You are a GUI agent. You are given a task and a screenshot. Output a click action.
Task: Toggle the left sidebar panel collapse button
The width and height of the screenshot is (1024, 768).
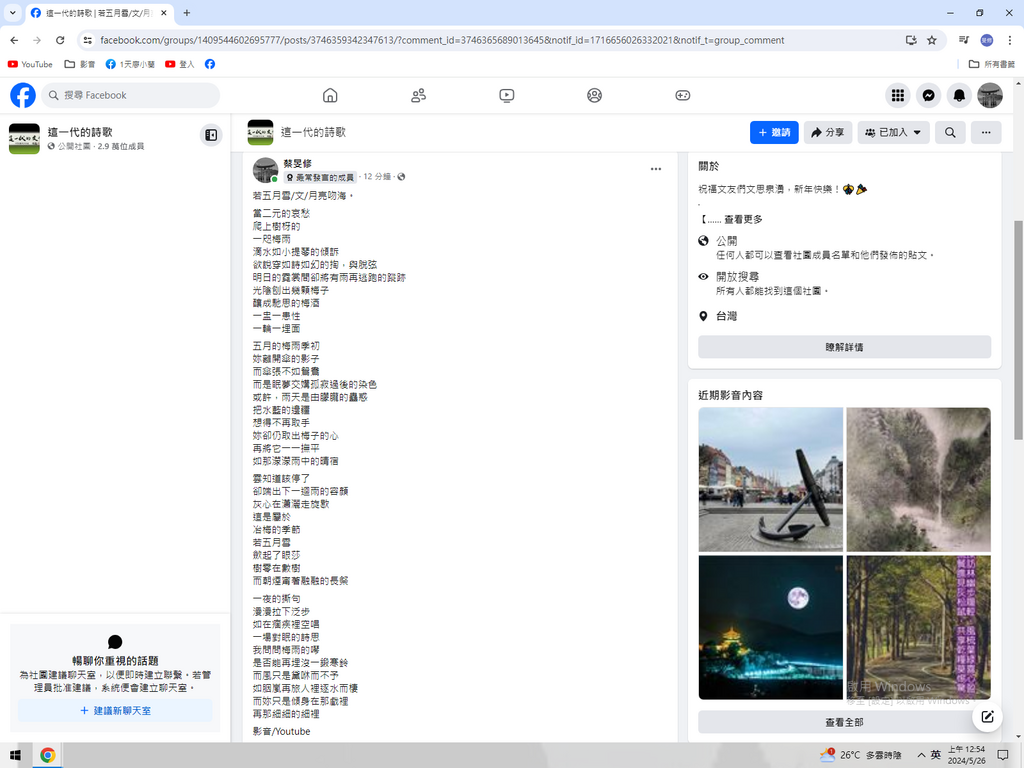pos(211,135)
